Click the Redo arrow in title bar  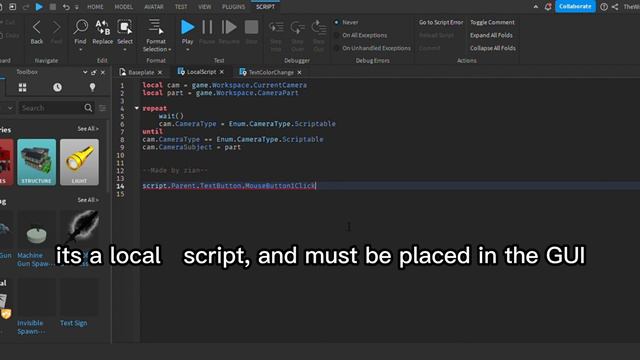pyautogui.click(x=26, y=7)
